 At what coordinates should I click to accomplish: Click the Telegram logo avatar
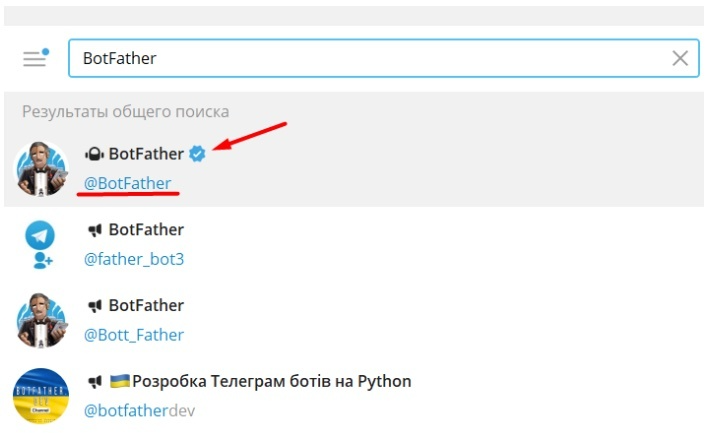41,236
